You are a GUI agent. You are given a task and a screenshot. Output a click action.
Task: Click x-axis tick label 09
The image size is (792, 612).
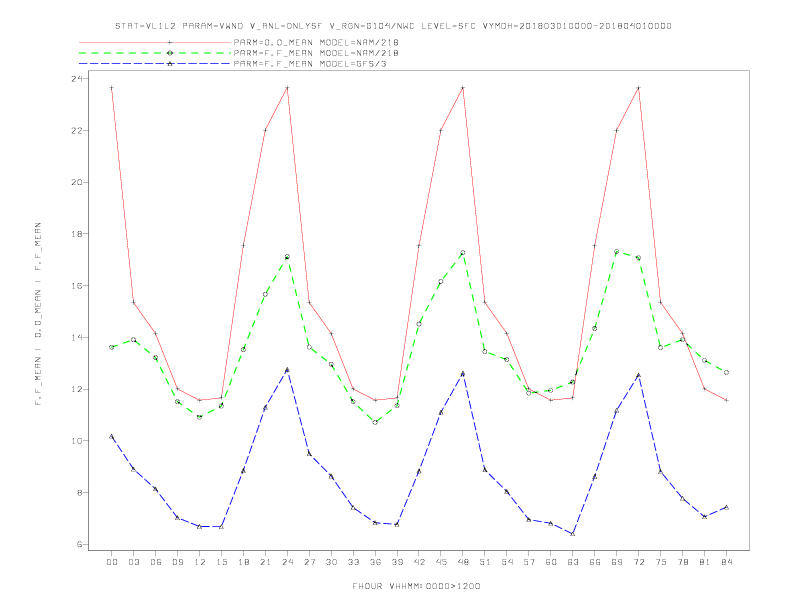click(177, 562)
